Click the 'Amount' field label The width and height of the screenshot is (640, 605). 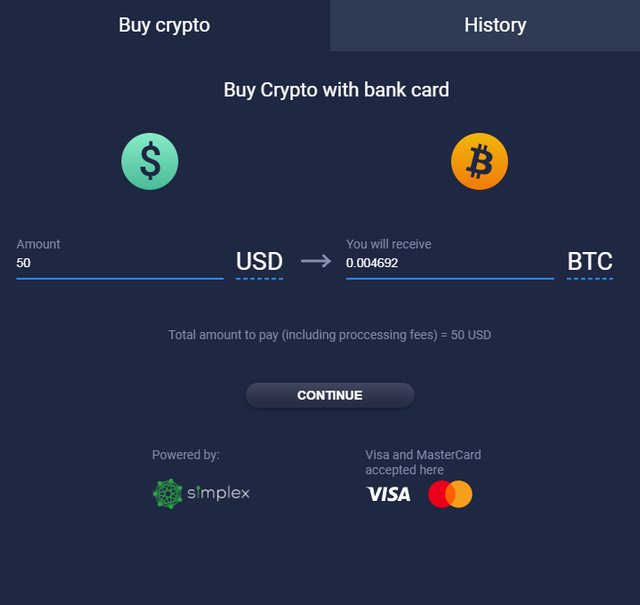[x=38, y=244]
